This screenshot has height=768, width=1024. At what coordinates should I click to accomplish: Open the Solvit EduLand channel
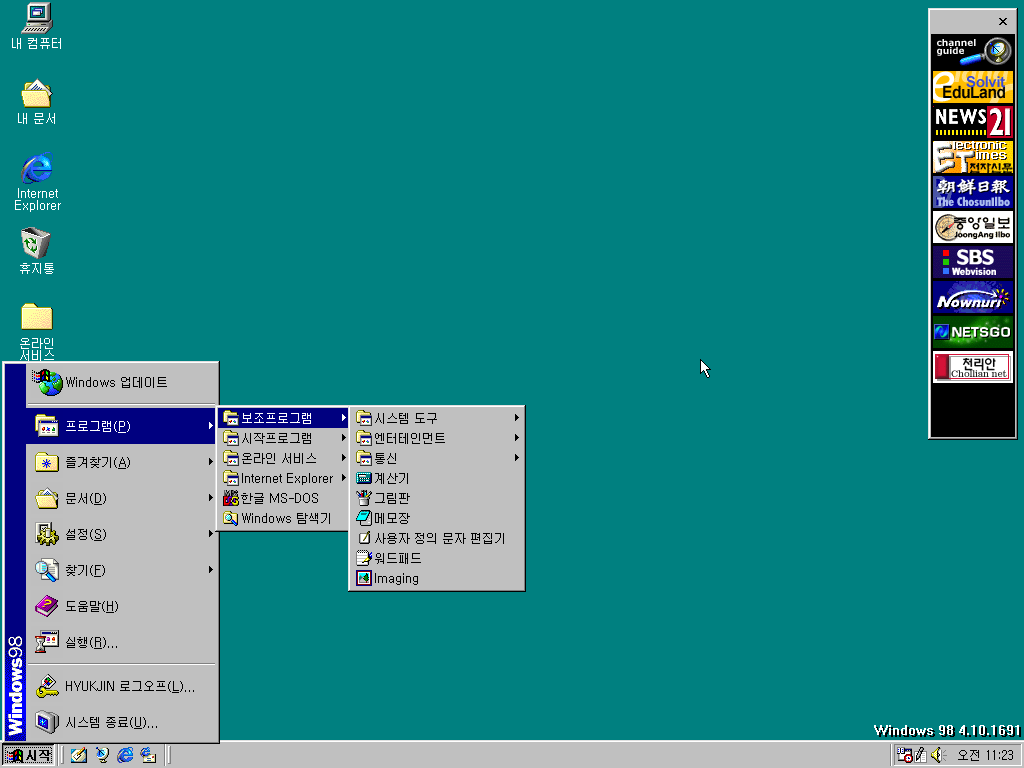pos(972,86)
